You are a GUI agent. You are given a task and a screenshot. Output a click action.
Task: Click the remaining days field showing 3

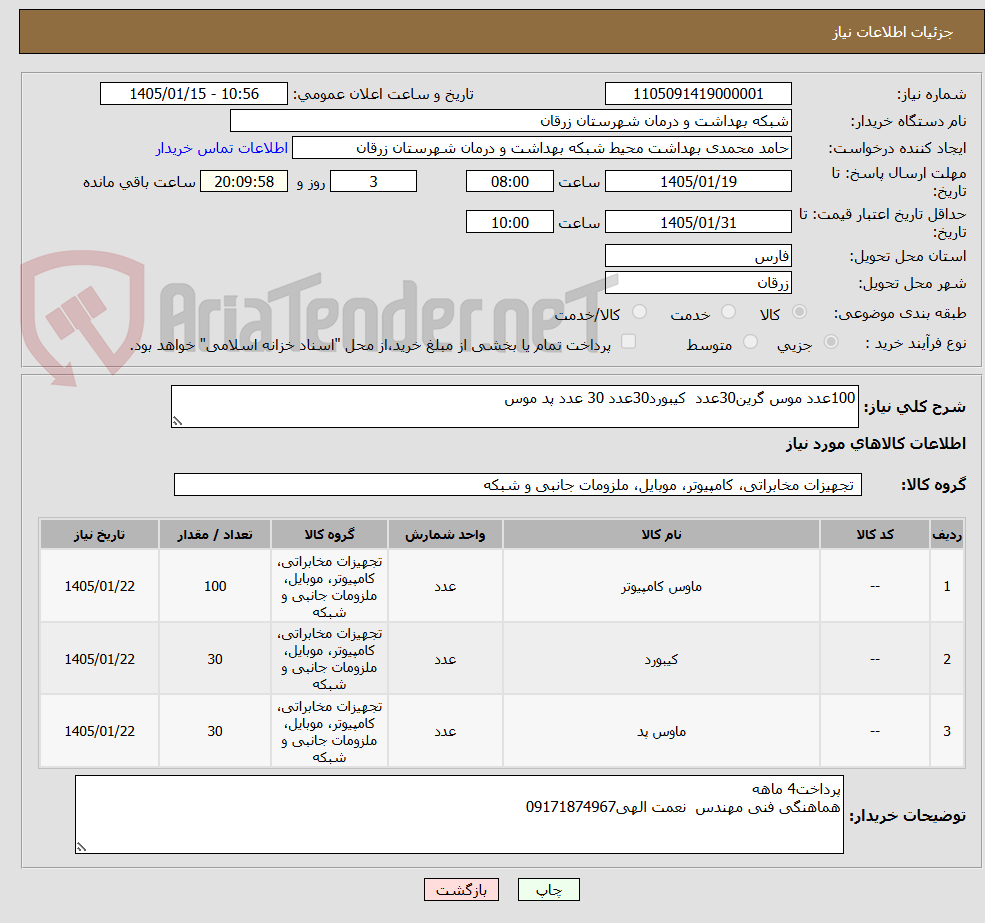373,182
